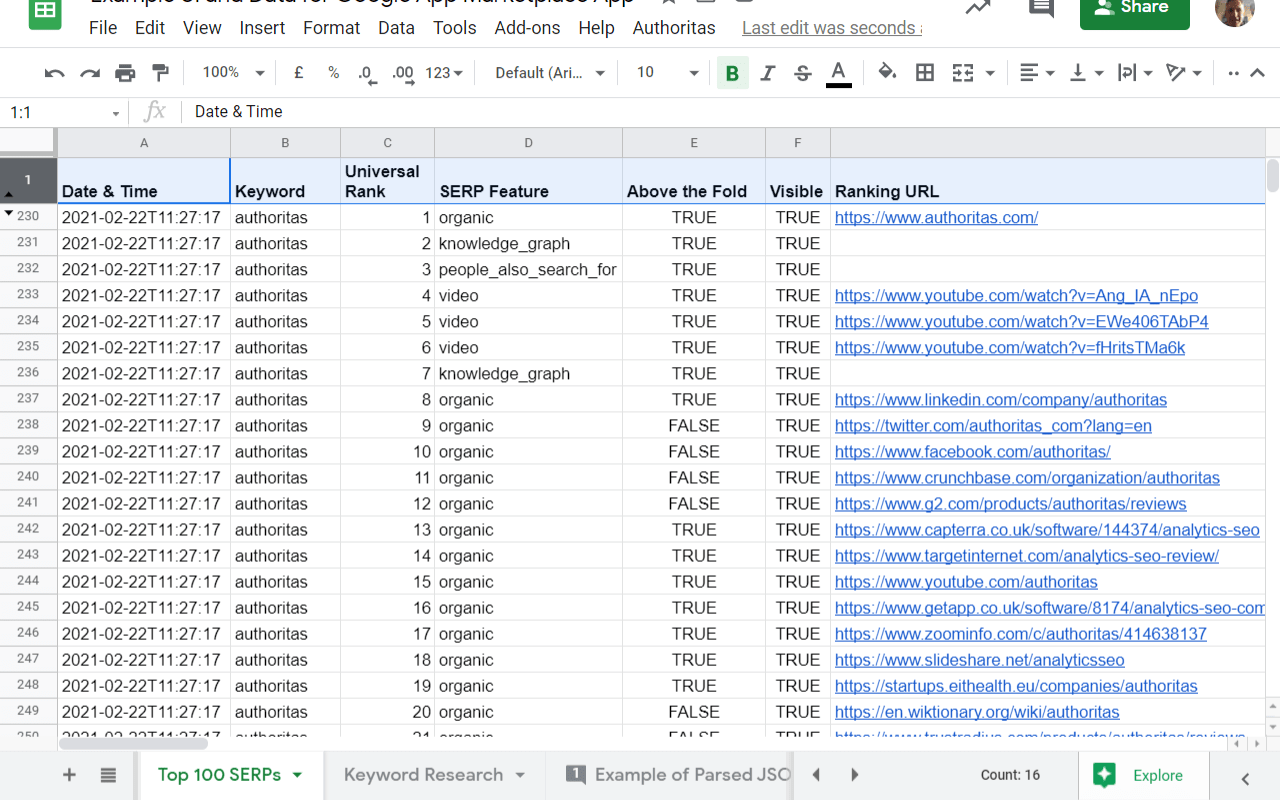Open the vertical align dropdown

click(x=1085, y=73)
